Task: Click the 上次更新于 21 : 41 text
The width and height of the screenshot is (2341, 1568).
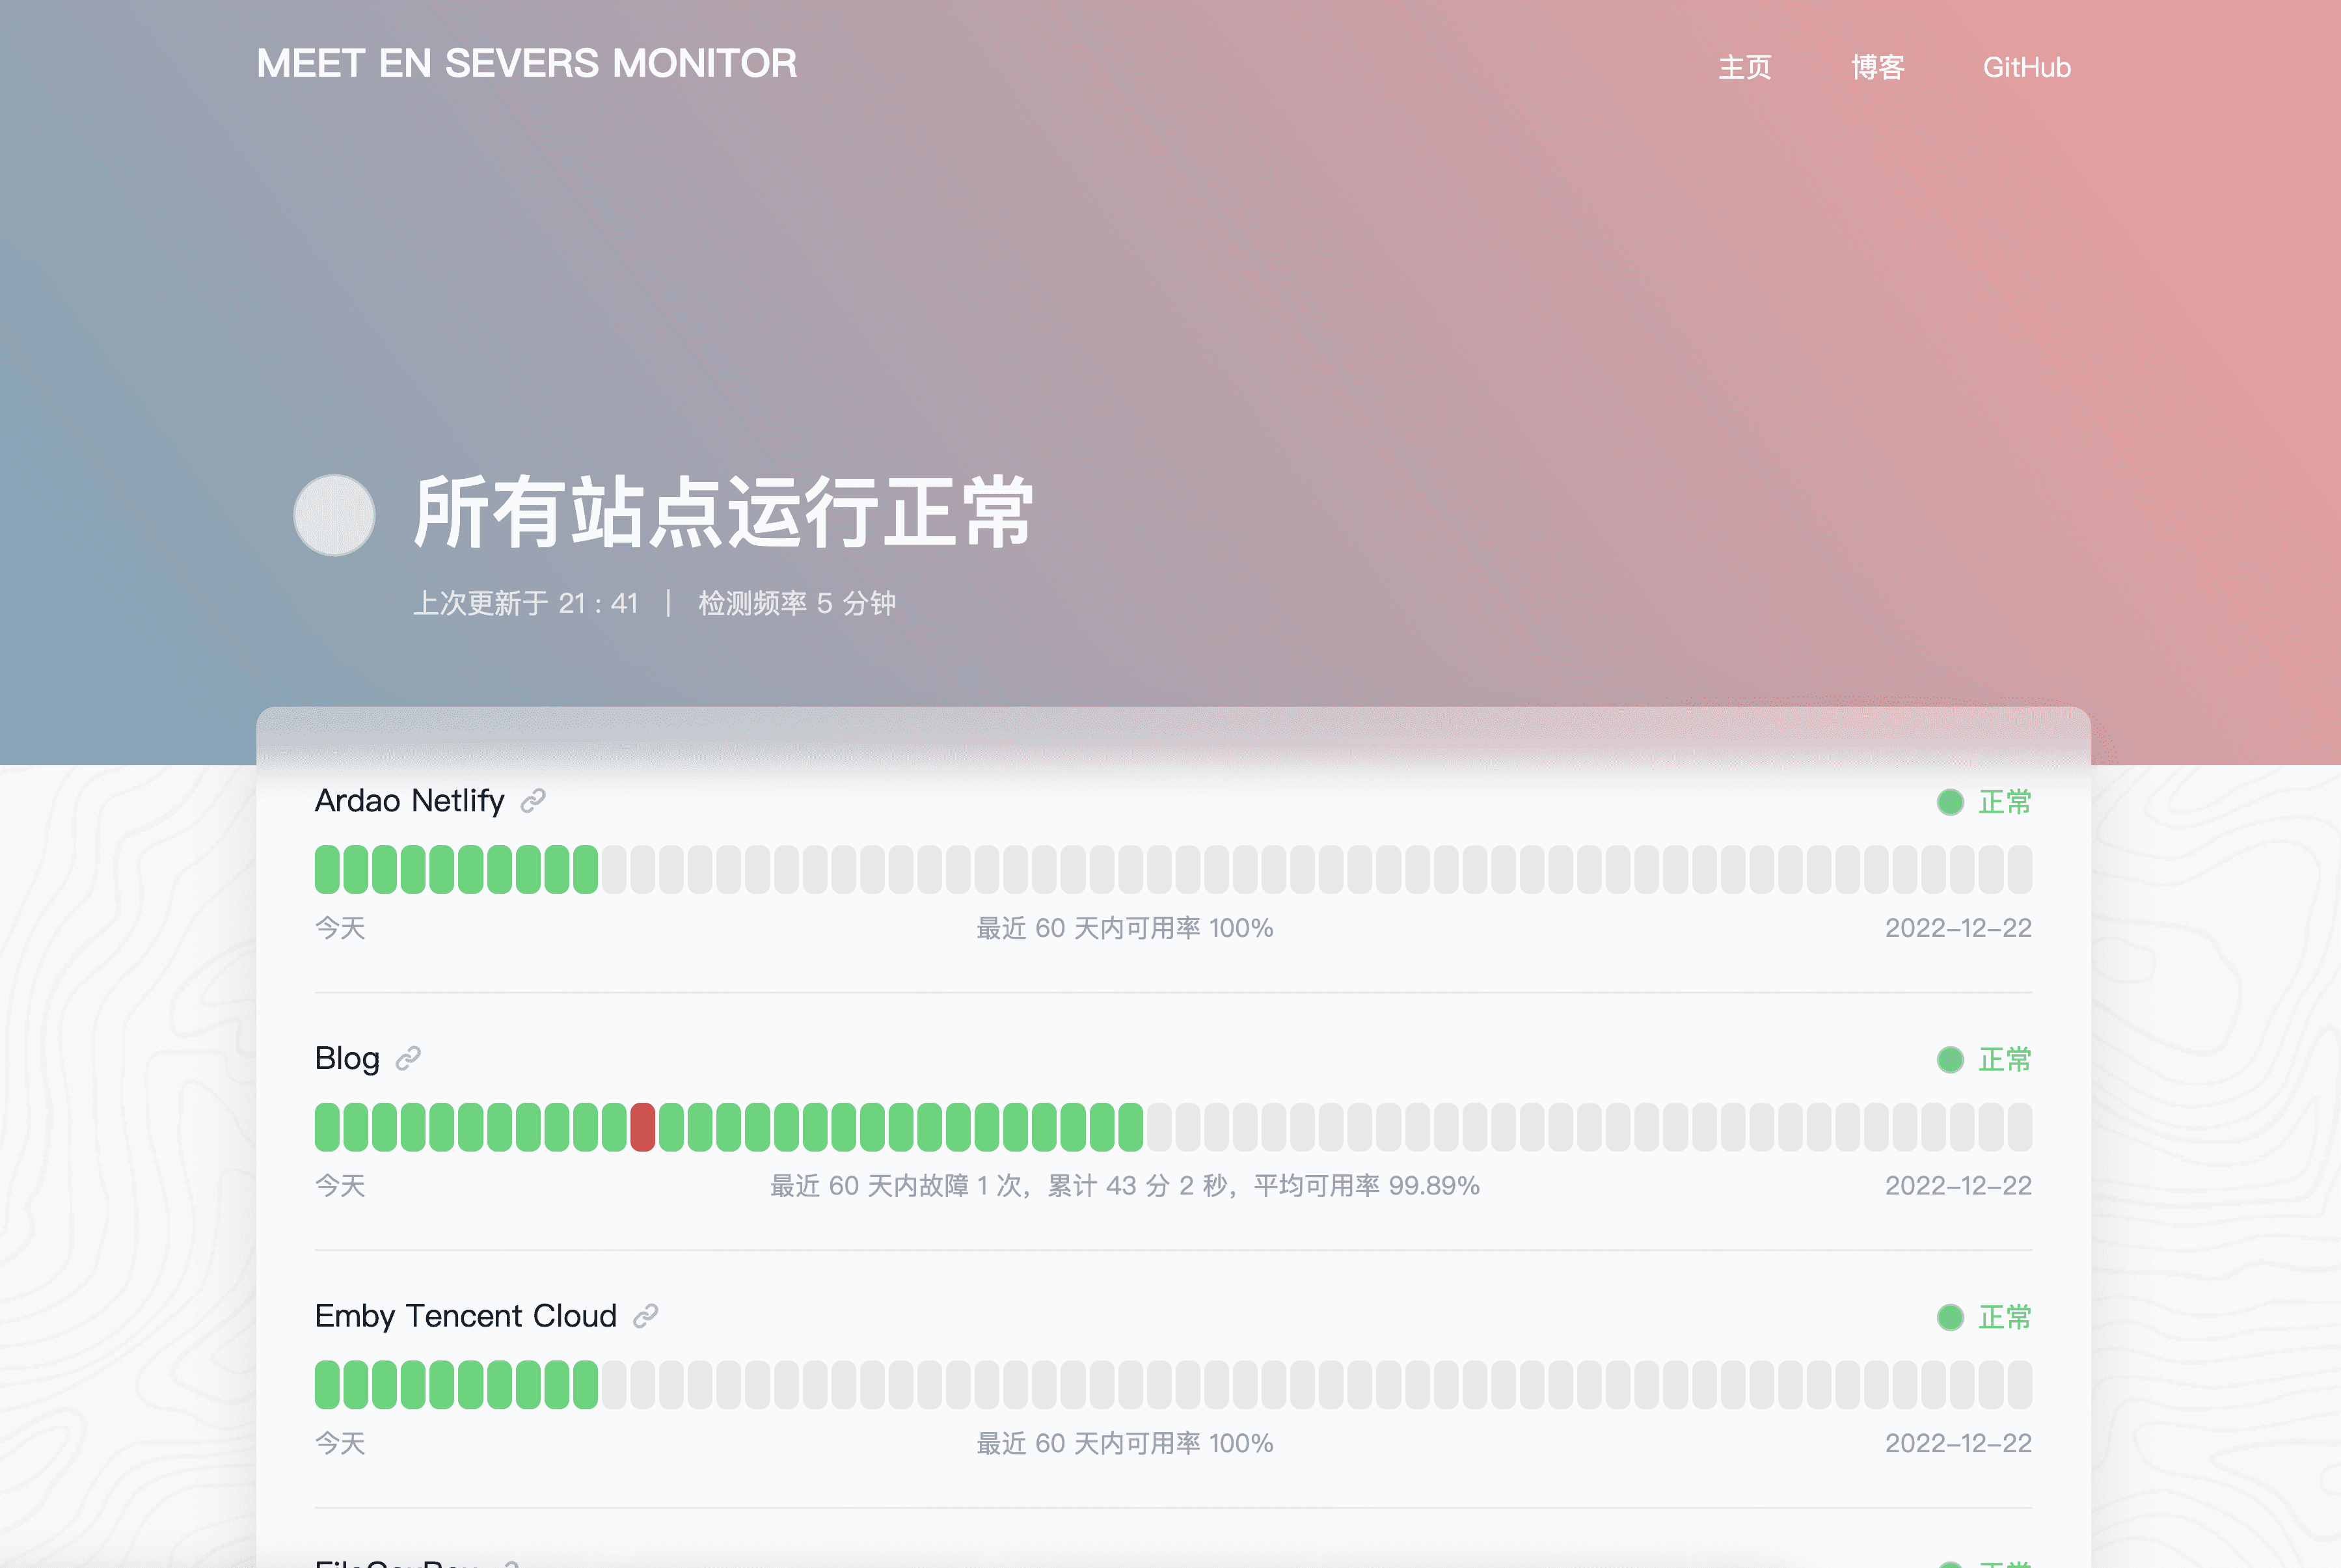Action: tap(526, 603)
